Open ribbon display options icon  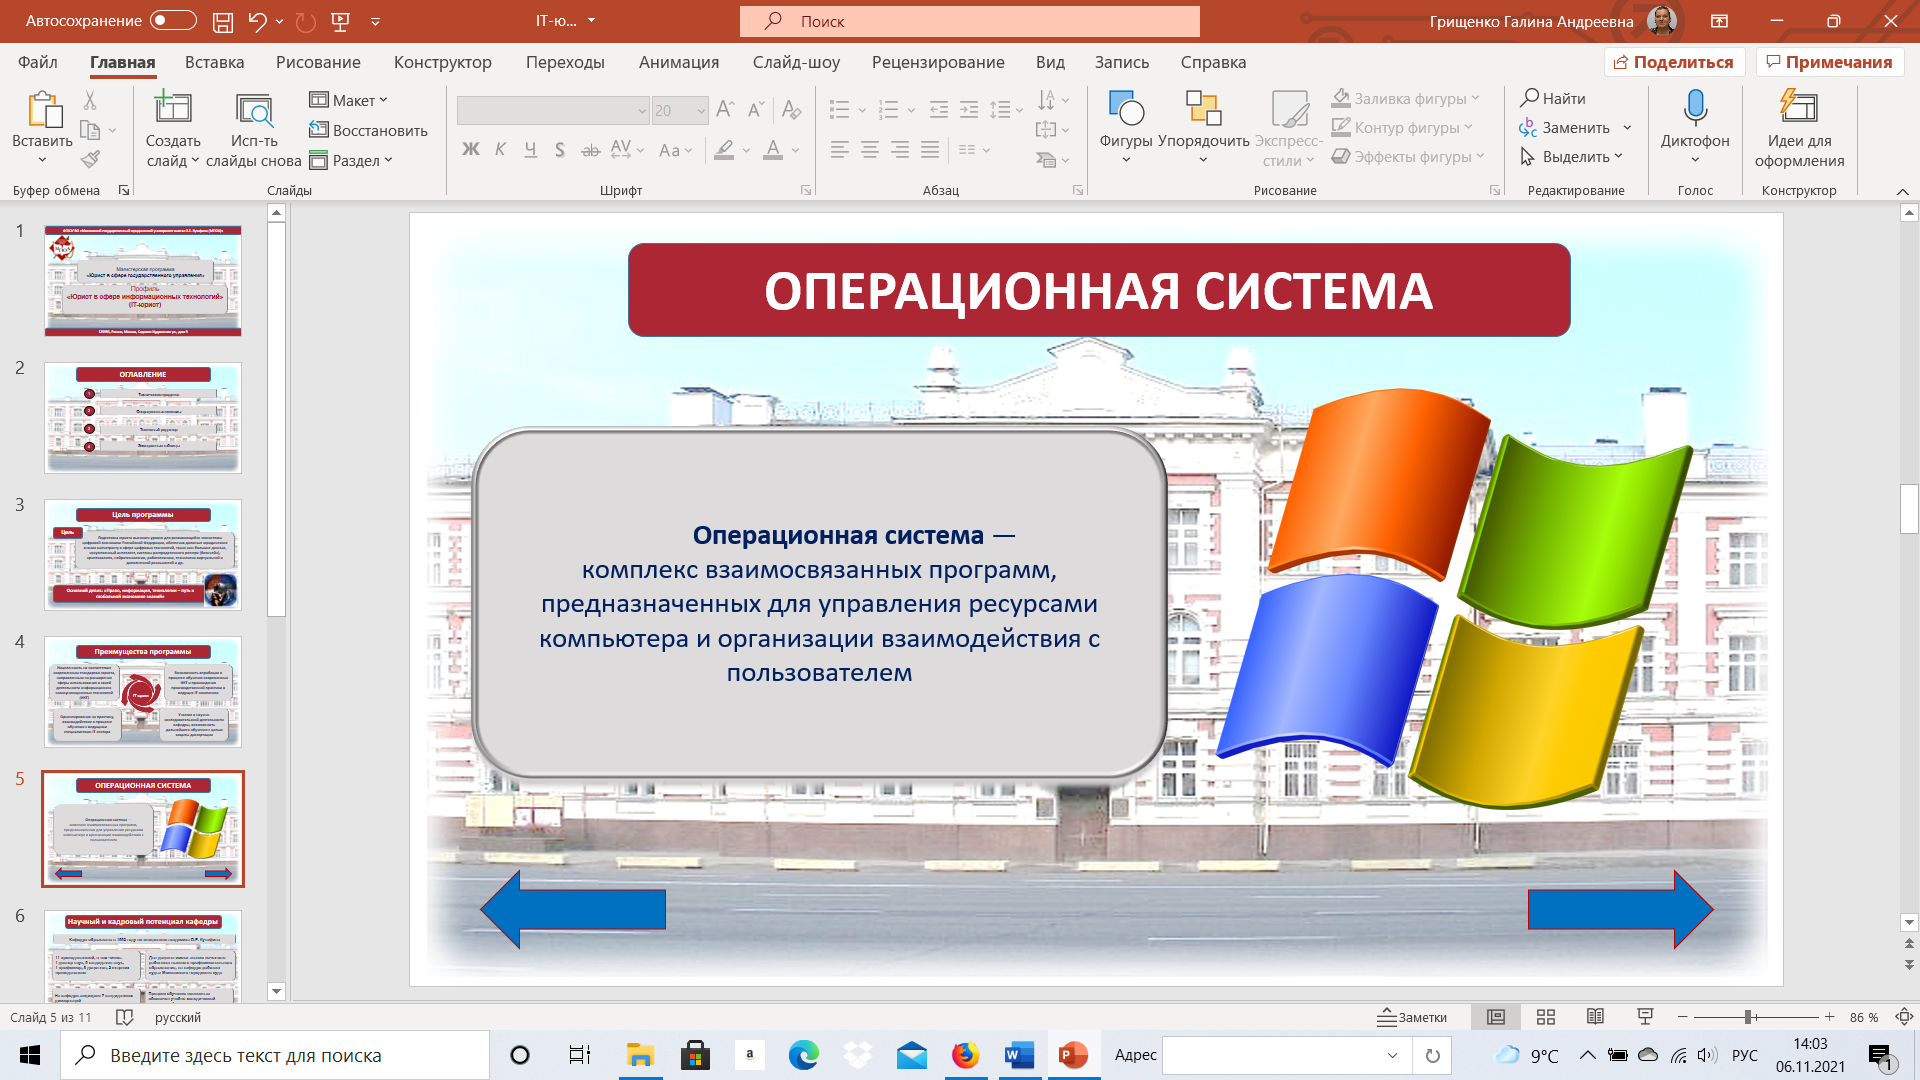(1719, 21)
